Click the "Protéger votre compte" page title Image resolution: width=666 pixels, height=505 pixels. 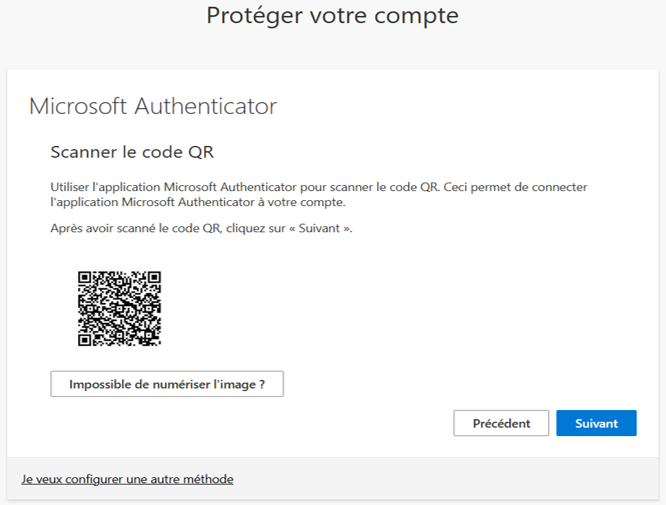click(x=333, y=16)
